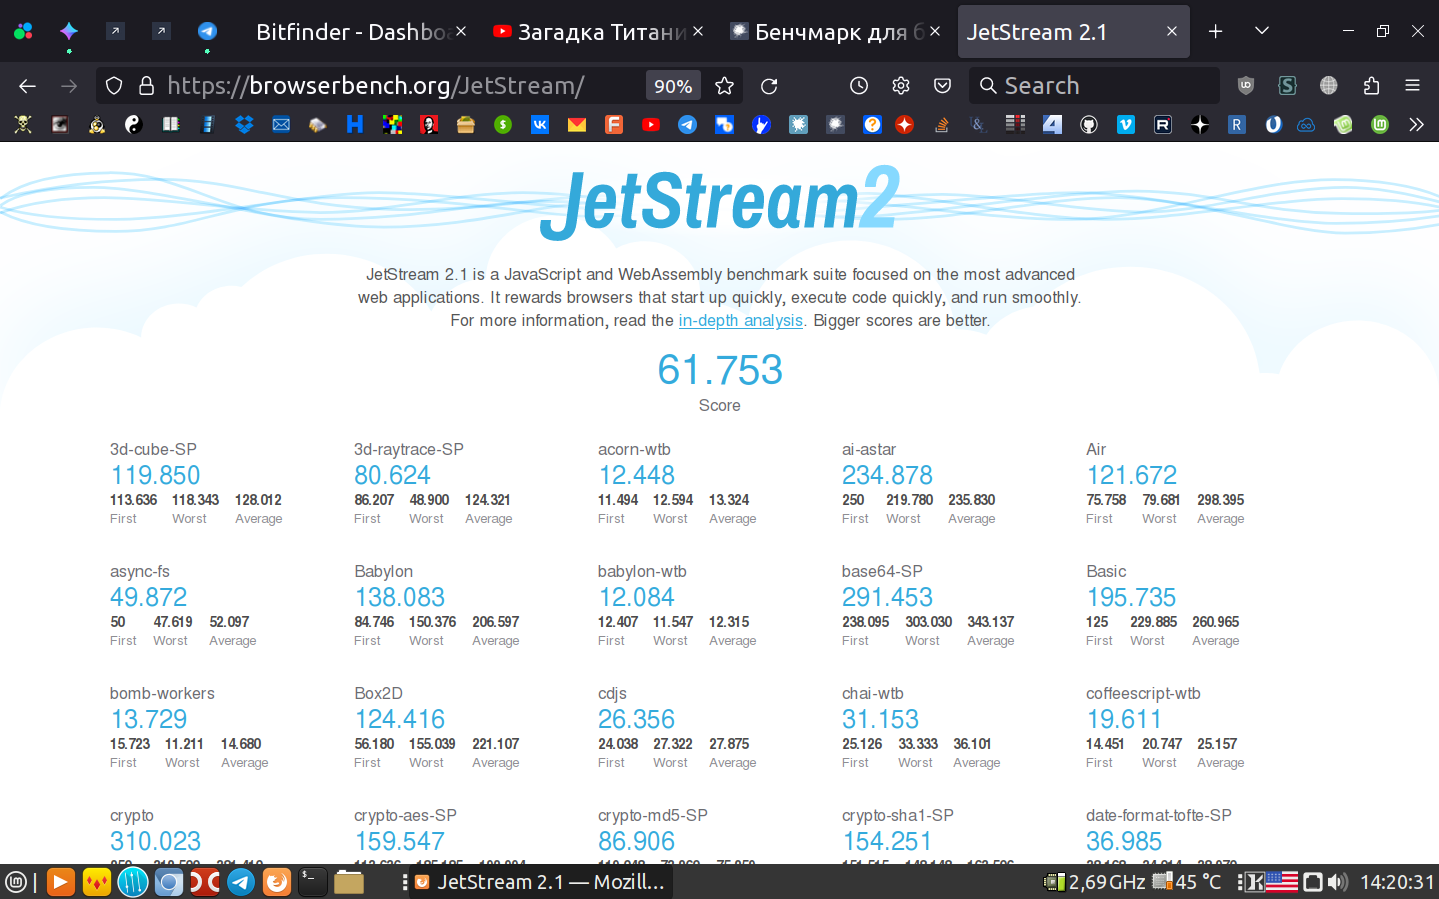This screenshot has width=1439, height=899.
Task: Launch Firefox from the taskbar
Action: click(x=277, y=881)
